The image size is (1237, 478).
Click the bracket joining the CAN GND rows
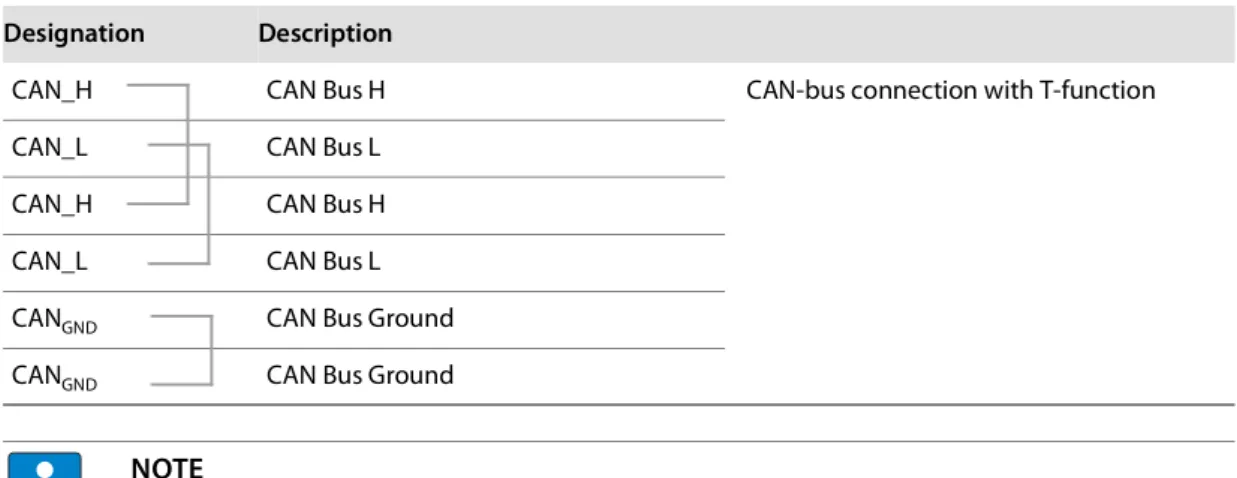[x=212, y=349]
